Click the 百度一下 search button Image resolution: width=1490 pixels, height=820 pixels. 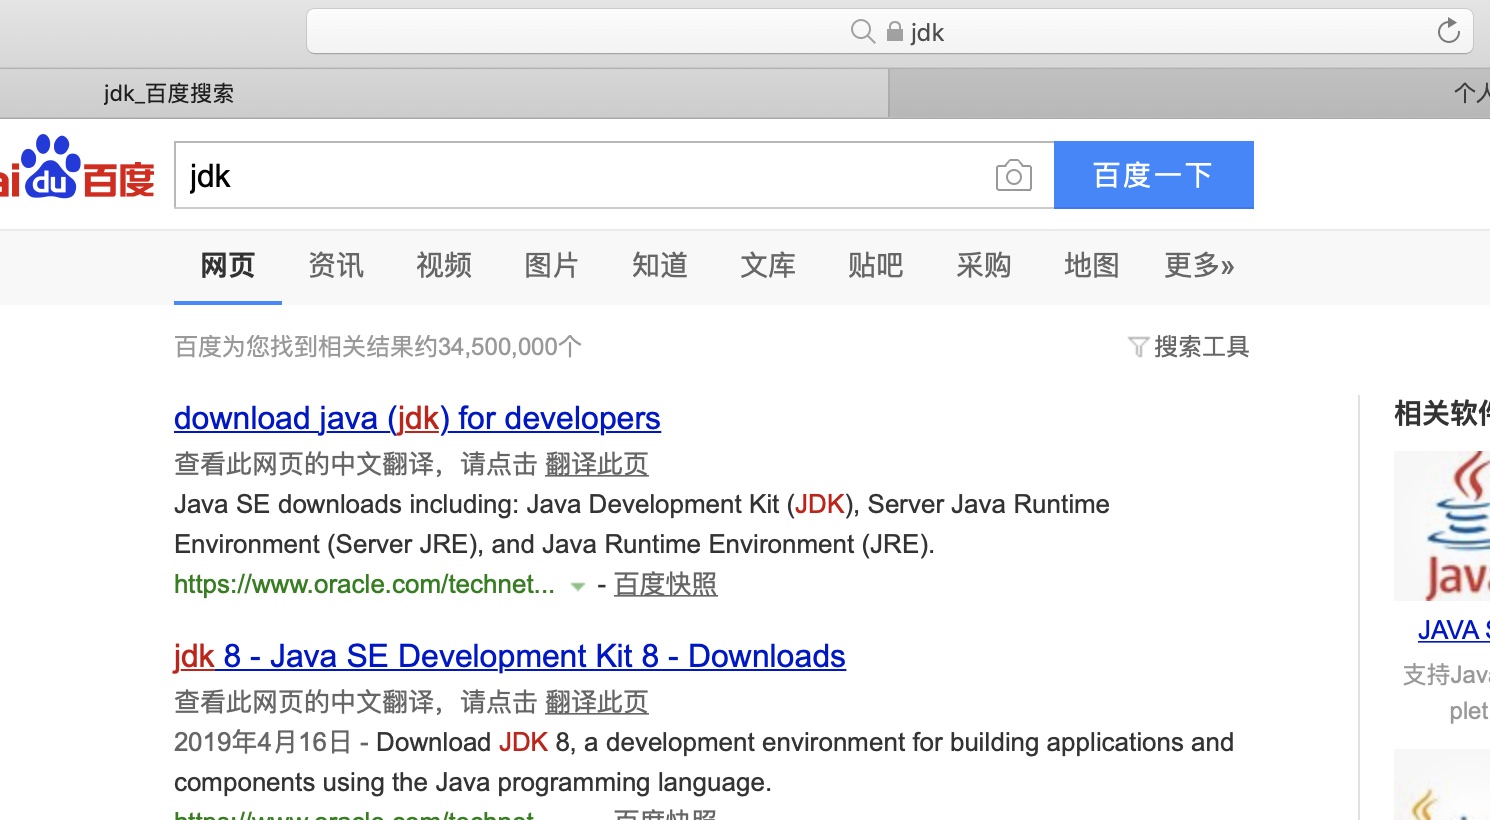[1153, 174]
